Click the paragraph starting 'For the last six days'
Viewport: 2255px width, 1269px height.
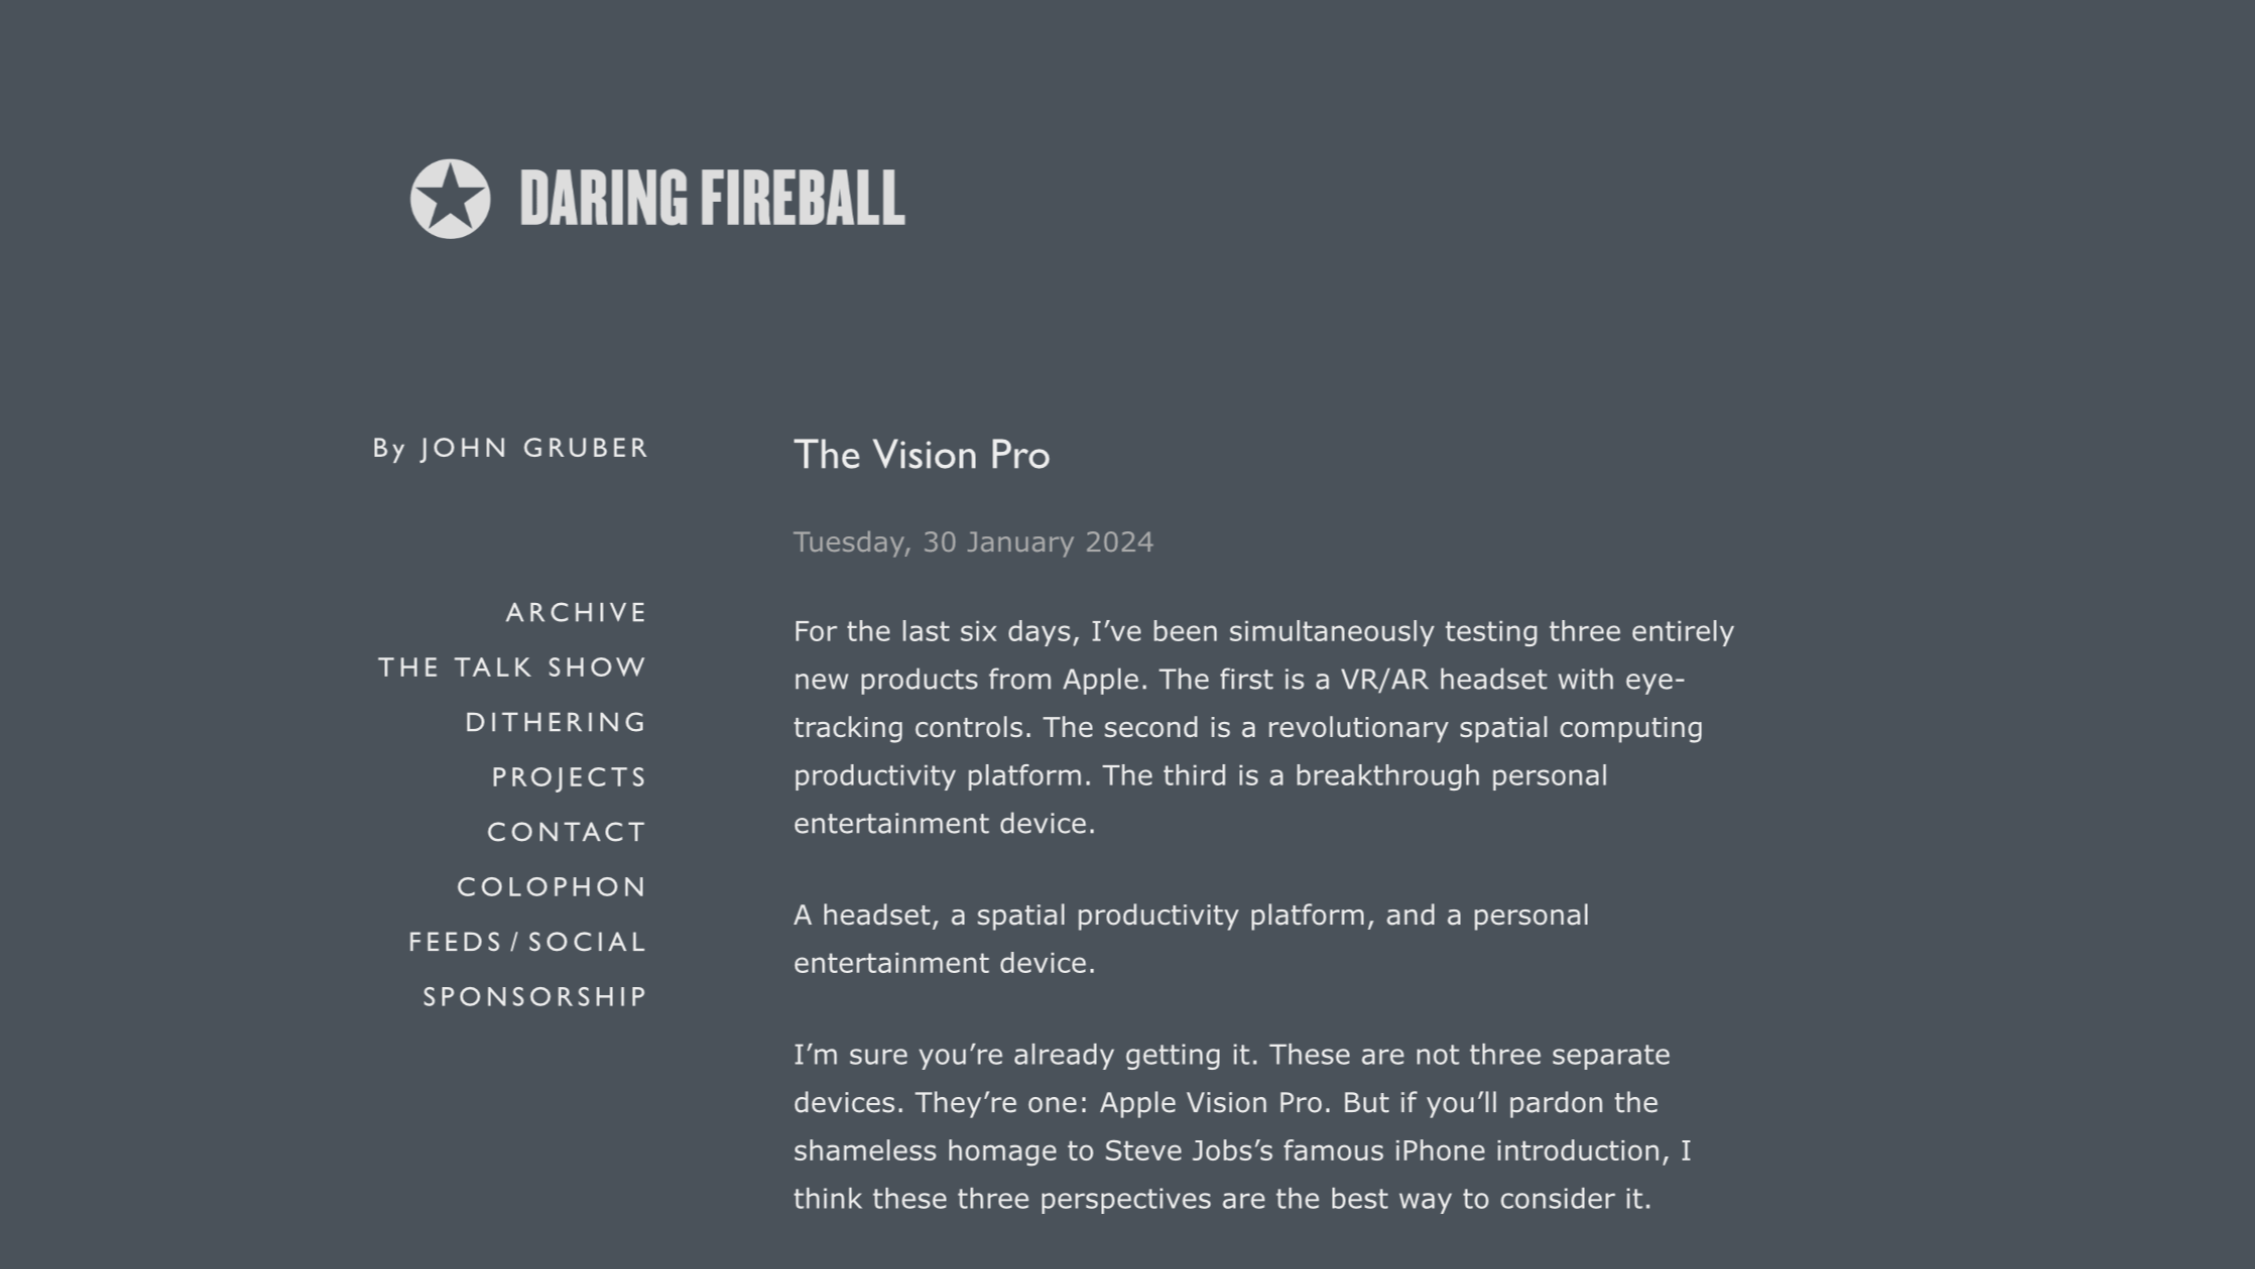(x=1264, y=727)
